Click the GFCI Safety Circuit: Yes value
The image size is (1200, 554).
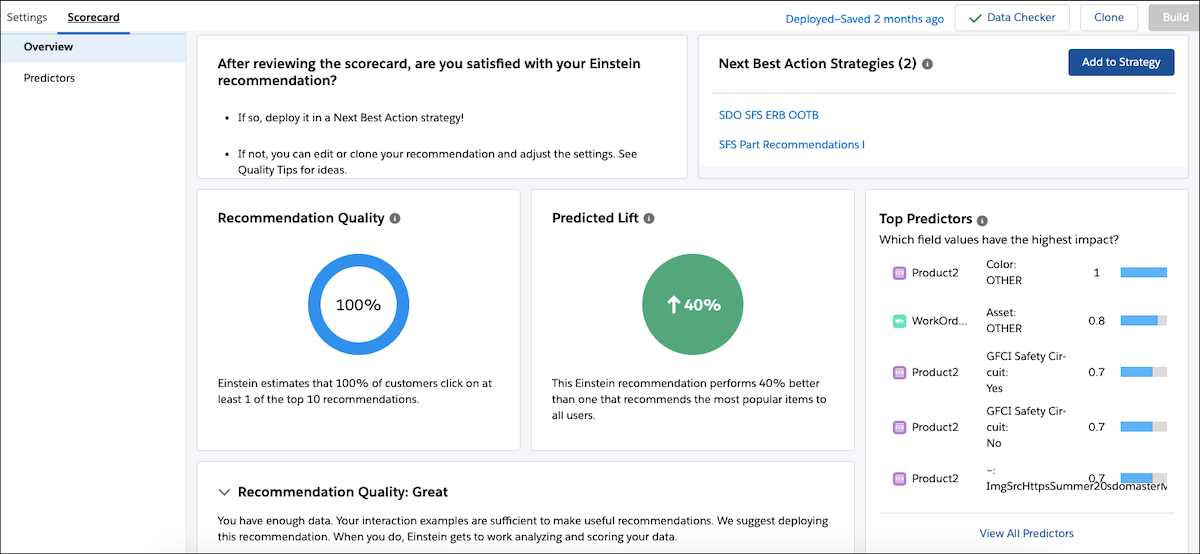[1026, 372]
